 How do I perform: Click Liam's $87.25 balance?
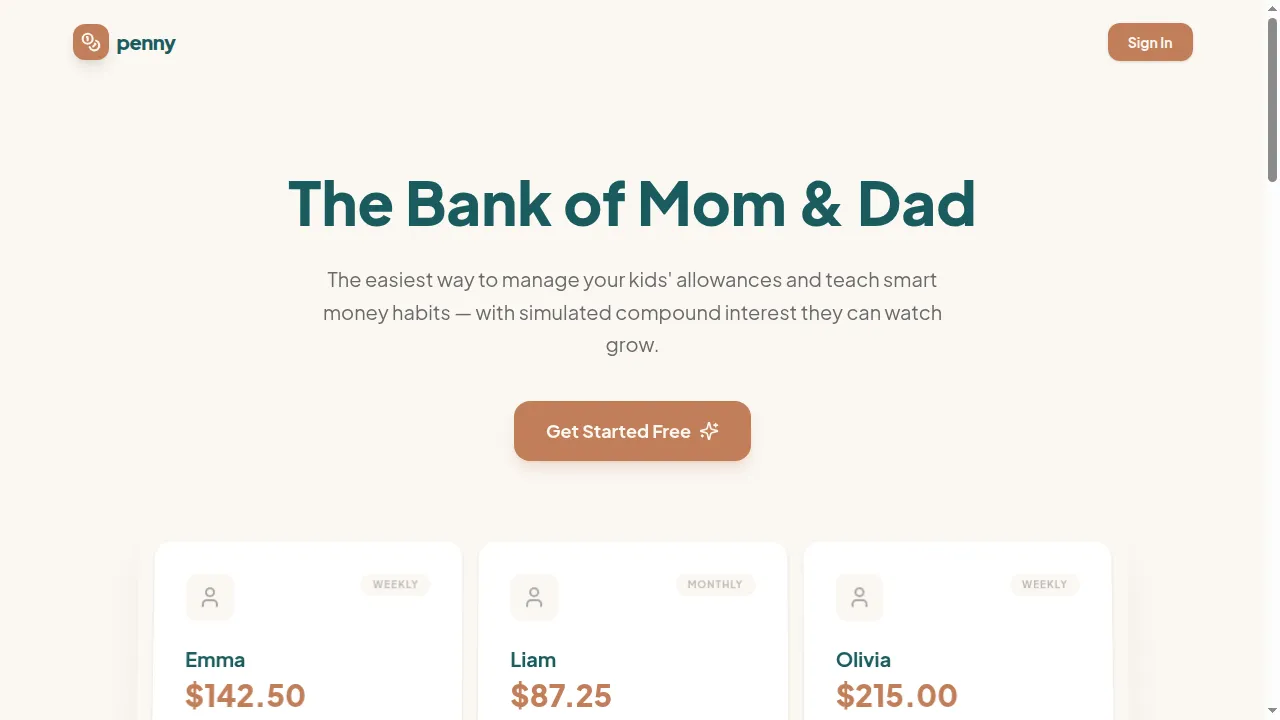pos(561,695)
